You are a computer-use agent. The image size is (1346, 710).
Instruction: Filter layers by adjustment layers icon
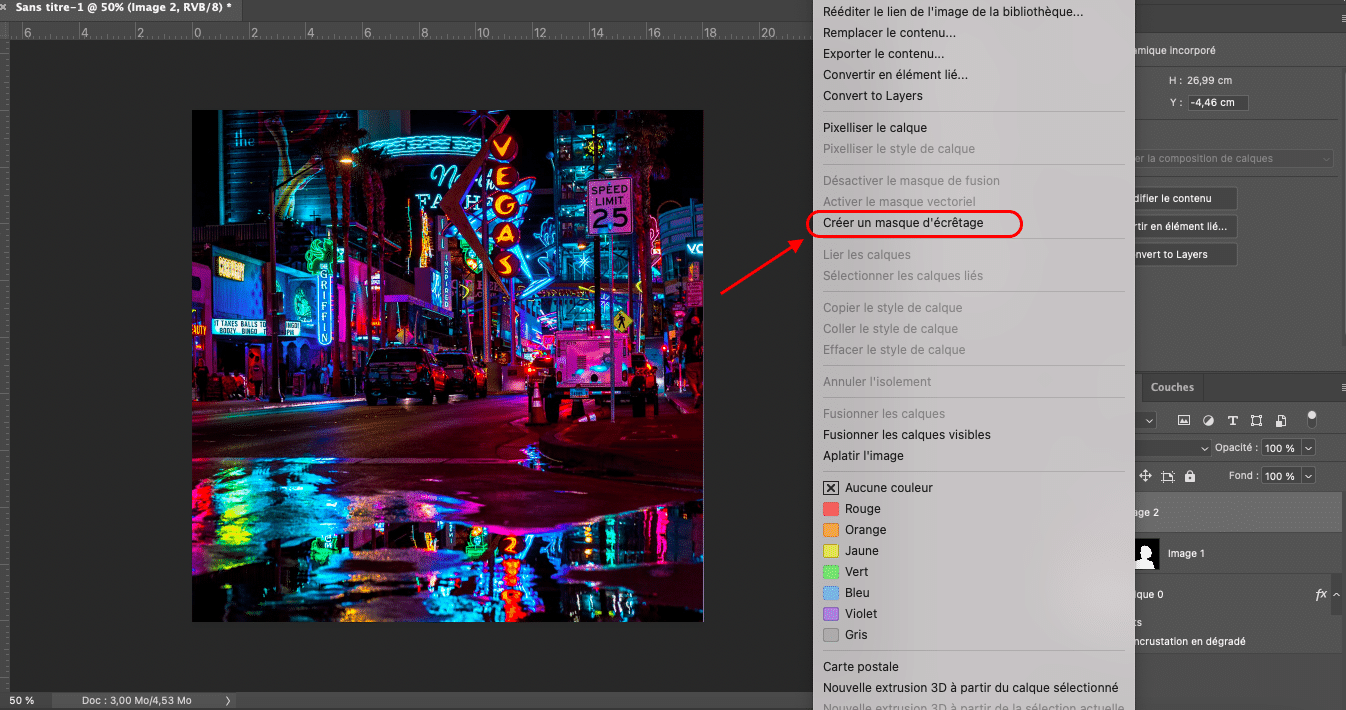pos(1208,421)
